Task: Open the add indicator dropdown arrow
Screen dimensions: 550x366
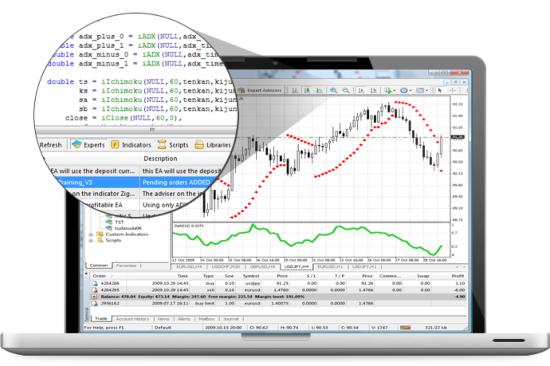Action: [x=395, y=91]
